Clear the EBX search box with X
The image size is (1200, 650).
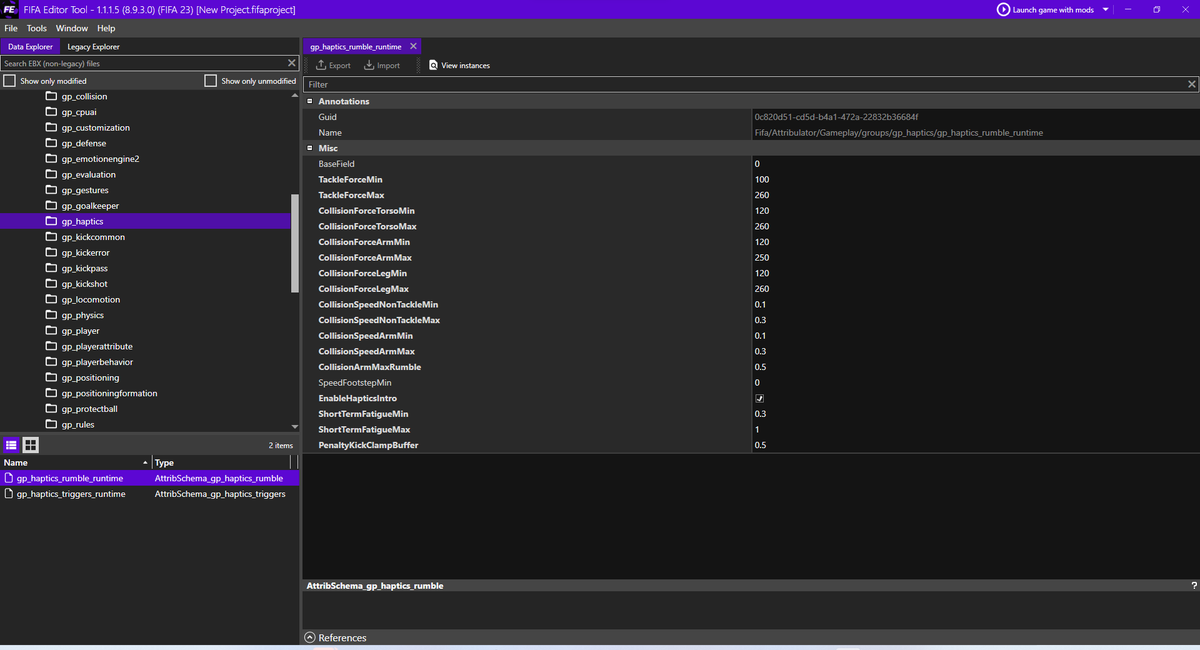291,63
